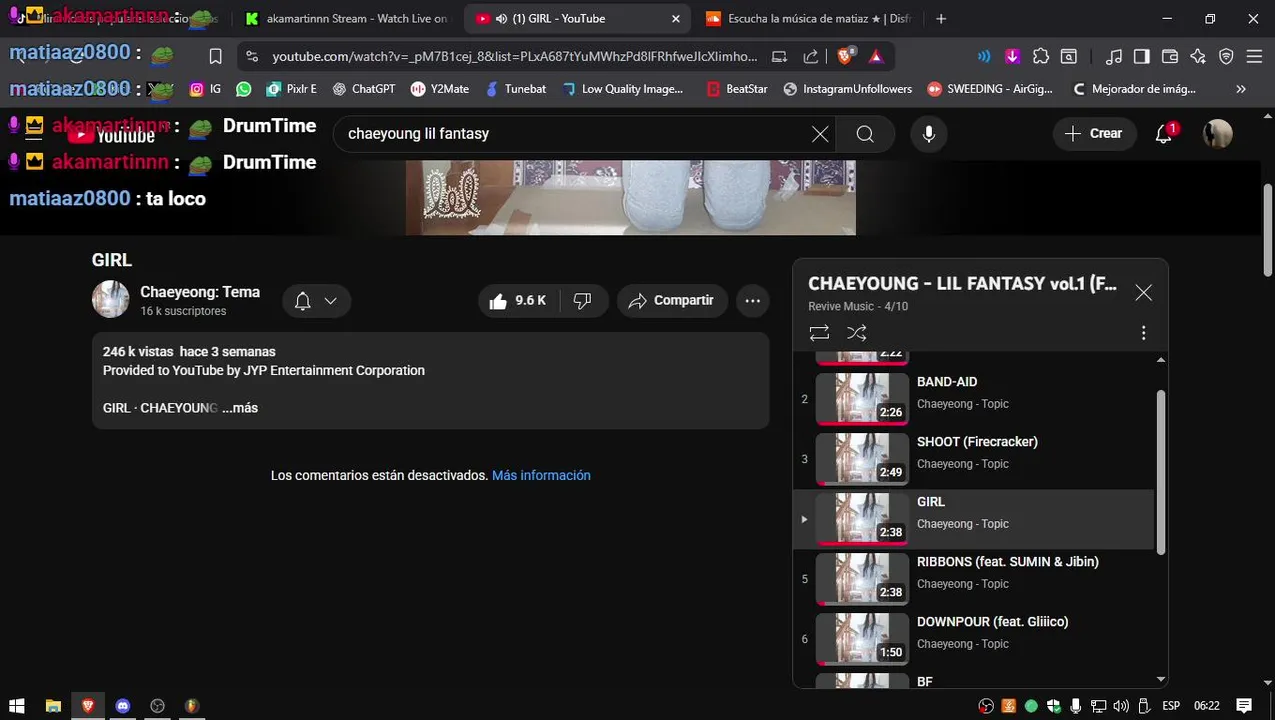
Task: Open Leo AI sparkle icon
Action: click(1198, 56)
